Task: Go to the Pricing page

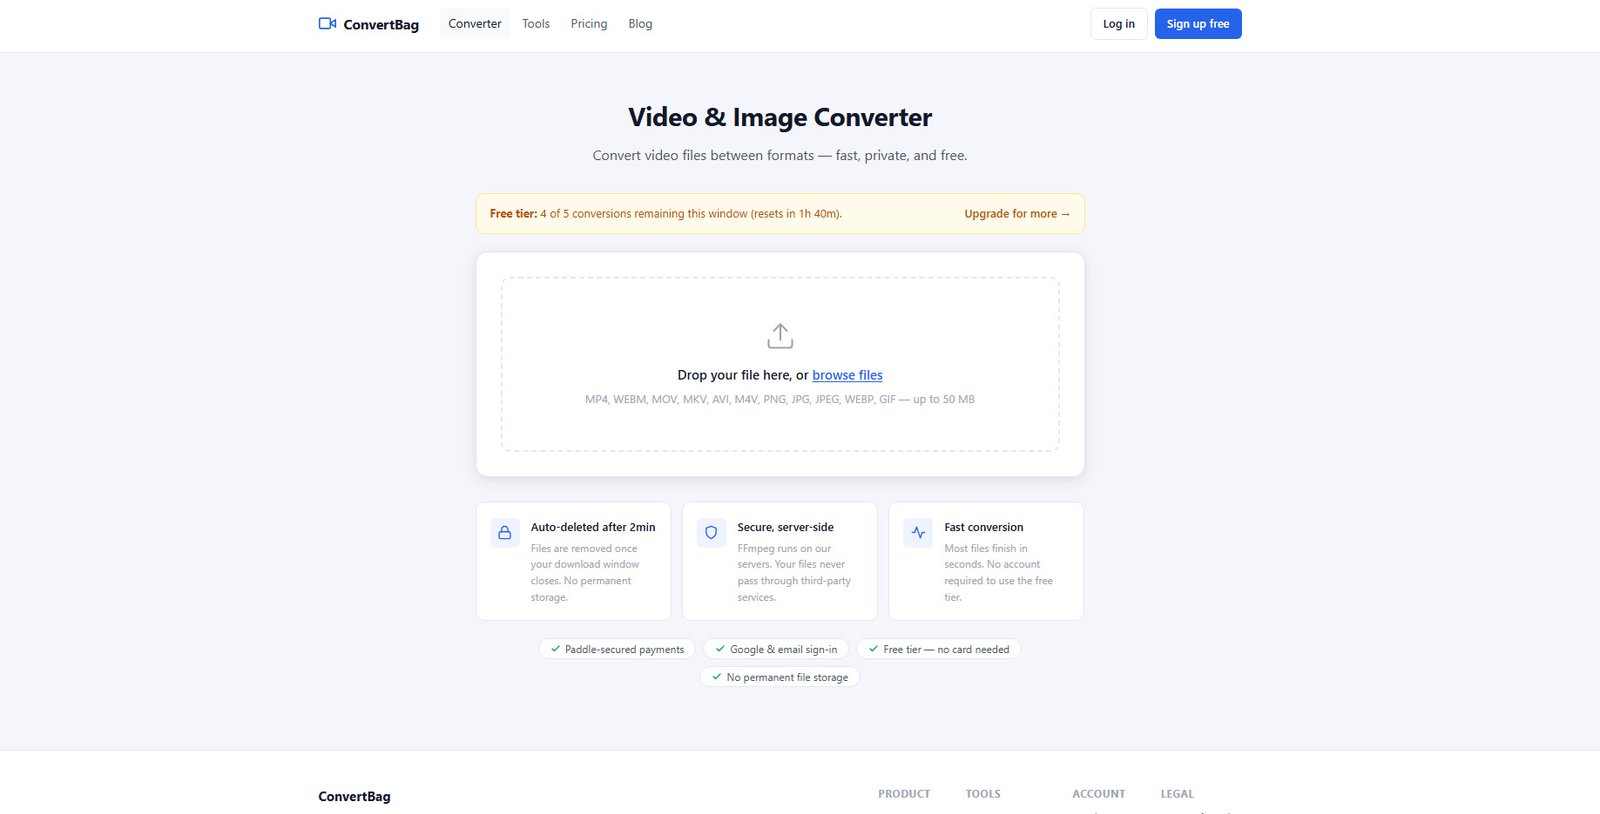Action: tap(589, 24)
